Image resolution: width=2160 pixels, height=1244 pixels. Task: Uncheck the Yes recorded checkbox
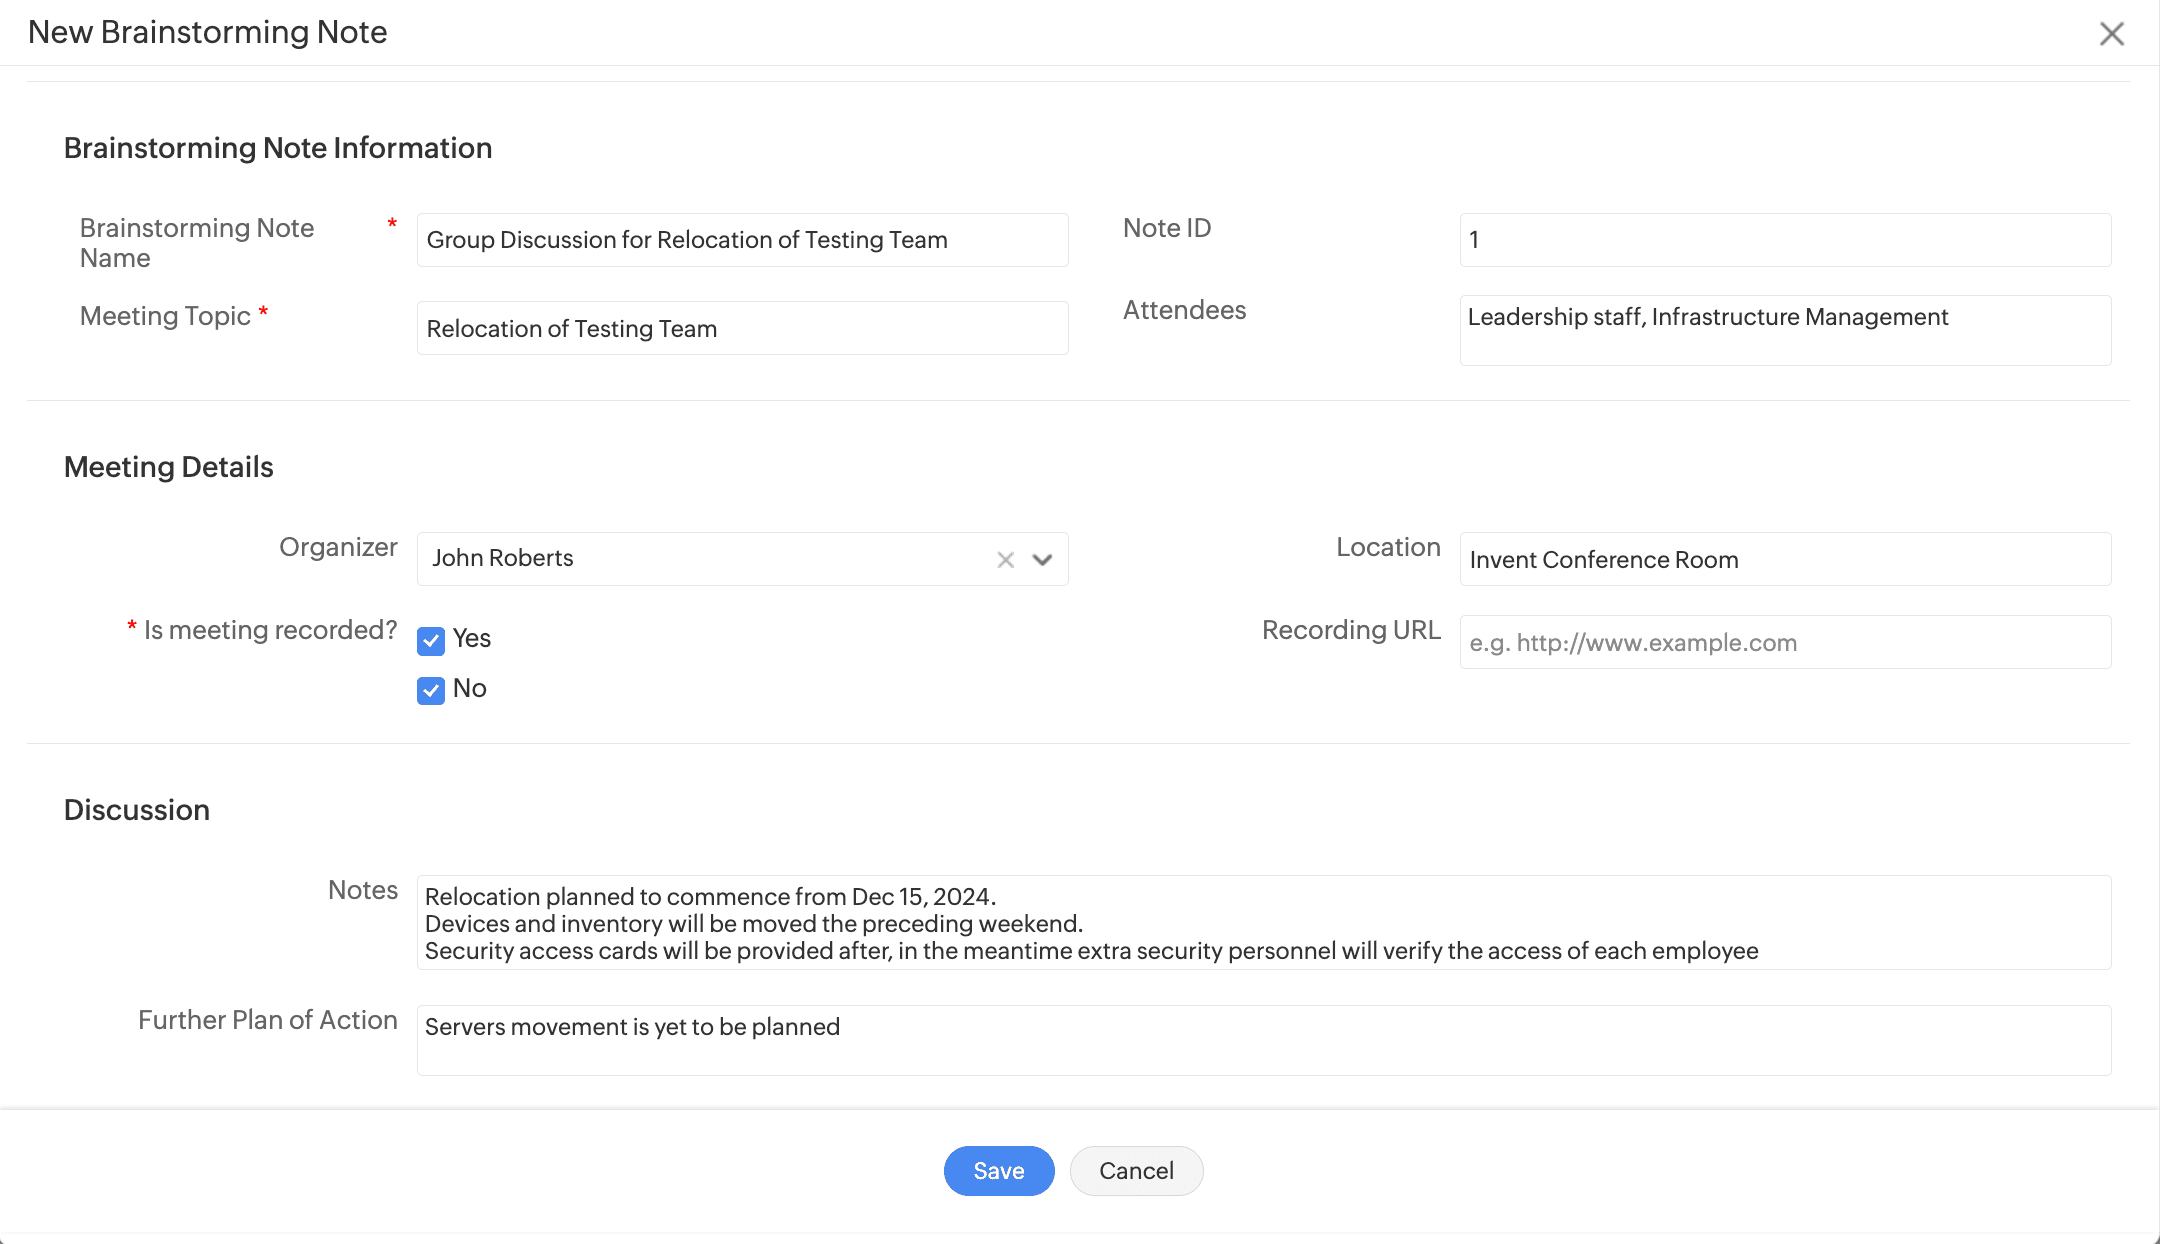pos(431,641)
